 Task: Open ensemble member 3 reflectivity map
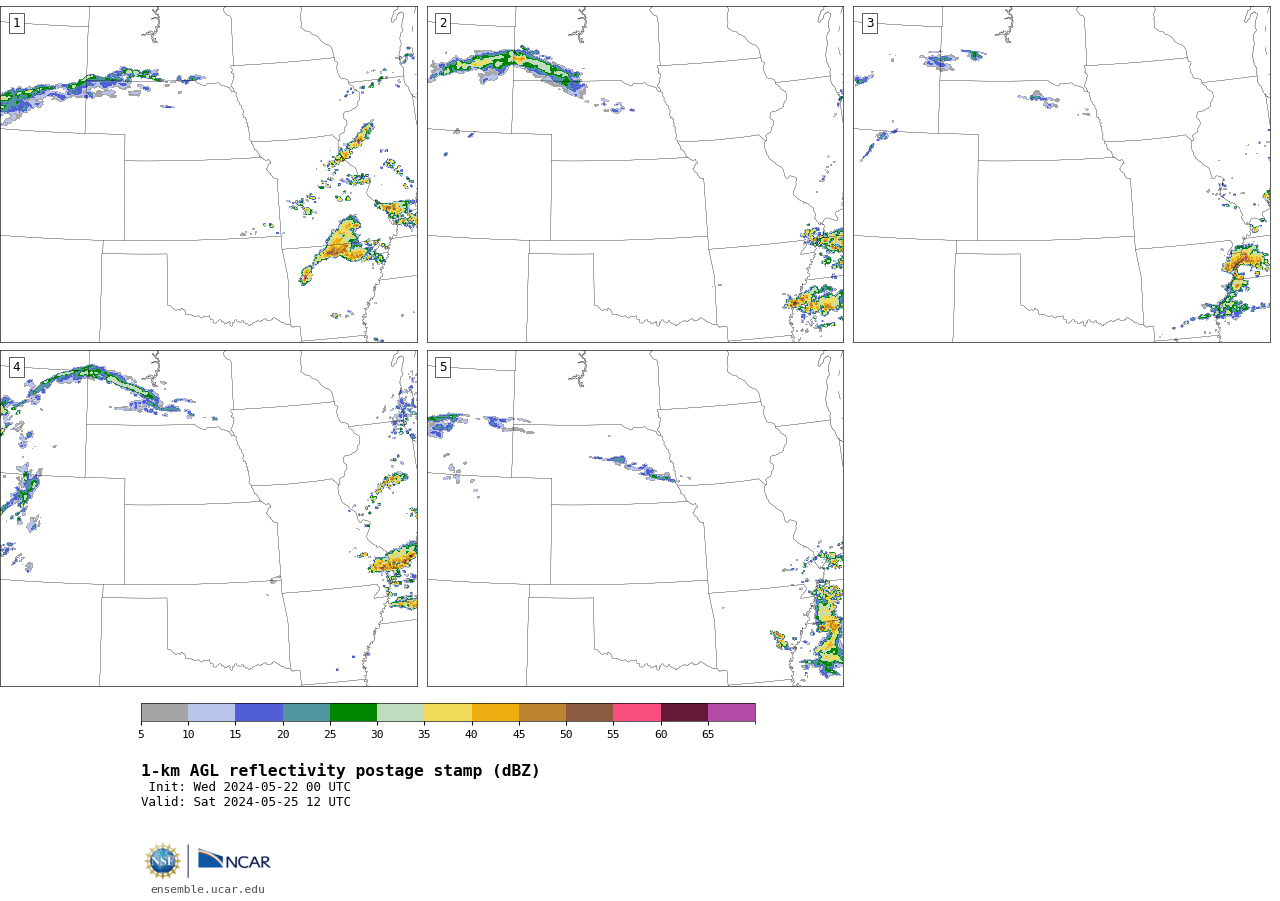pyautogui.click(x=1061, y=174)
